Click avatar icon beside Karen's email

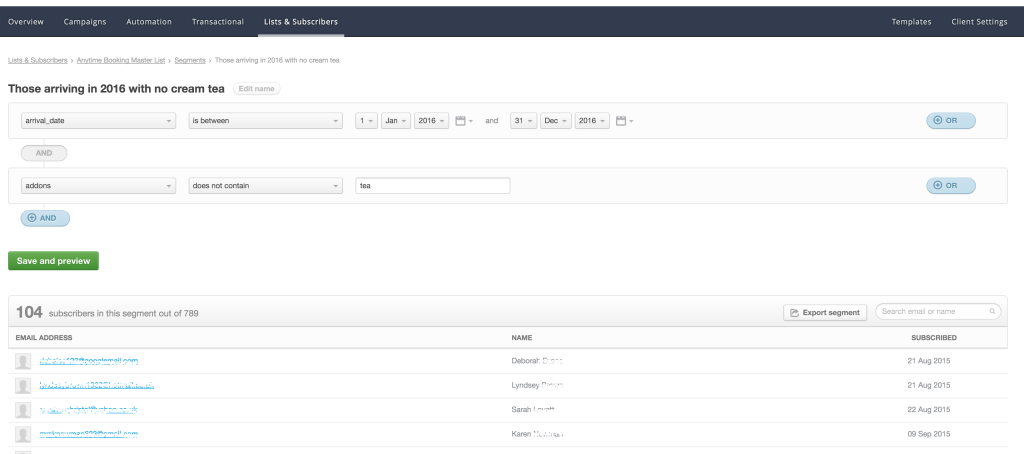(x=23, y=434)
